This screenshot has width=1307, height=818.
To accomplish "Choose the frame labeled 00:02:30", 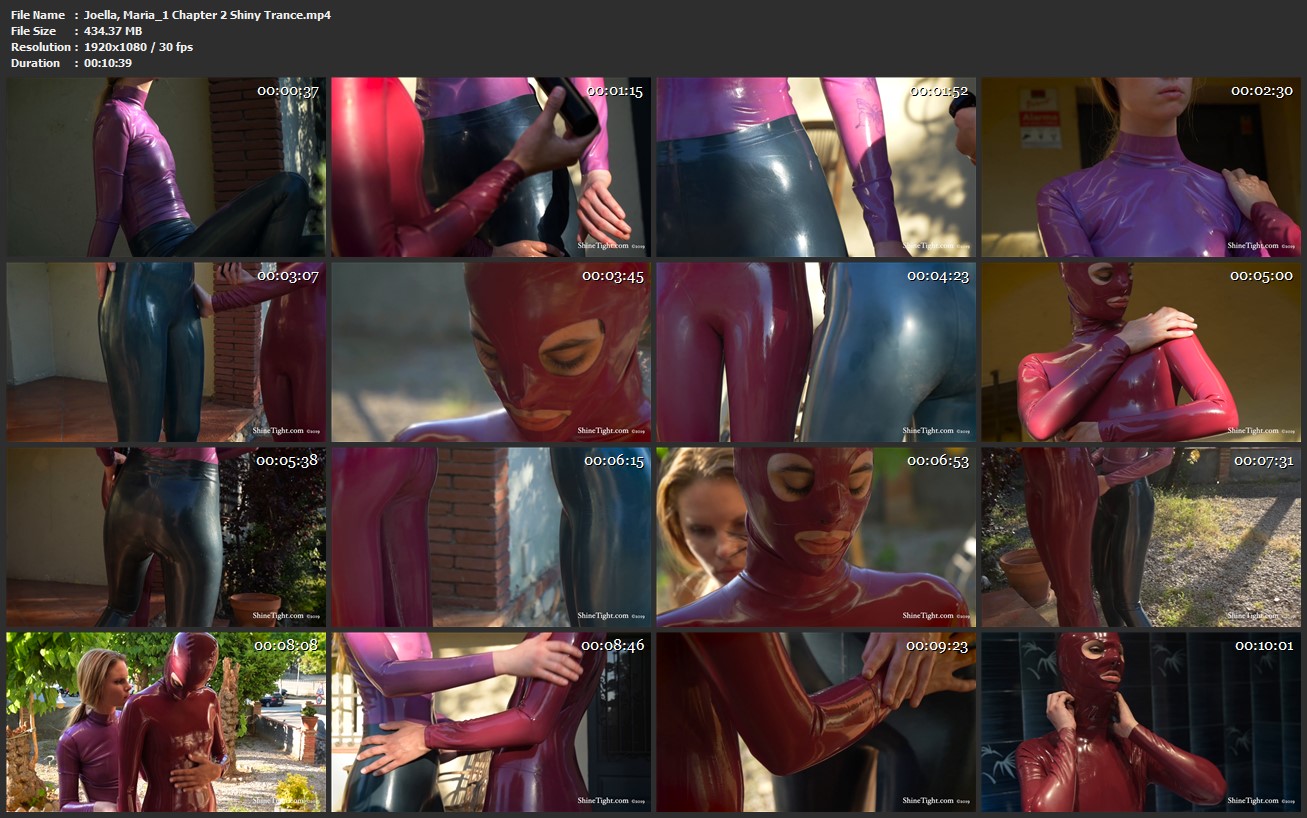I will (1141, 167).
